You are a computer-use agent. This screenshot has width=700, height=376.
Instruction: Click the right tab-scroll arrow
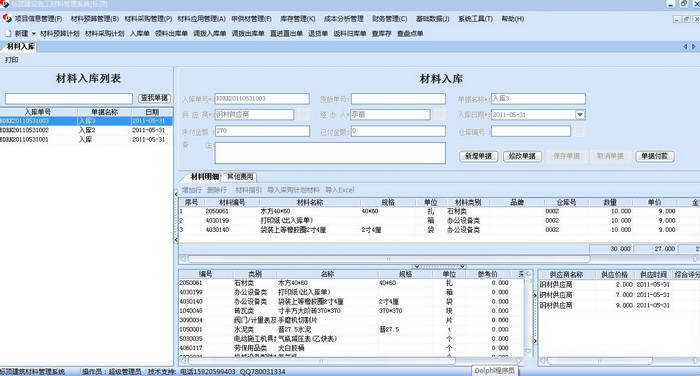(x=693, y=46)
